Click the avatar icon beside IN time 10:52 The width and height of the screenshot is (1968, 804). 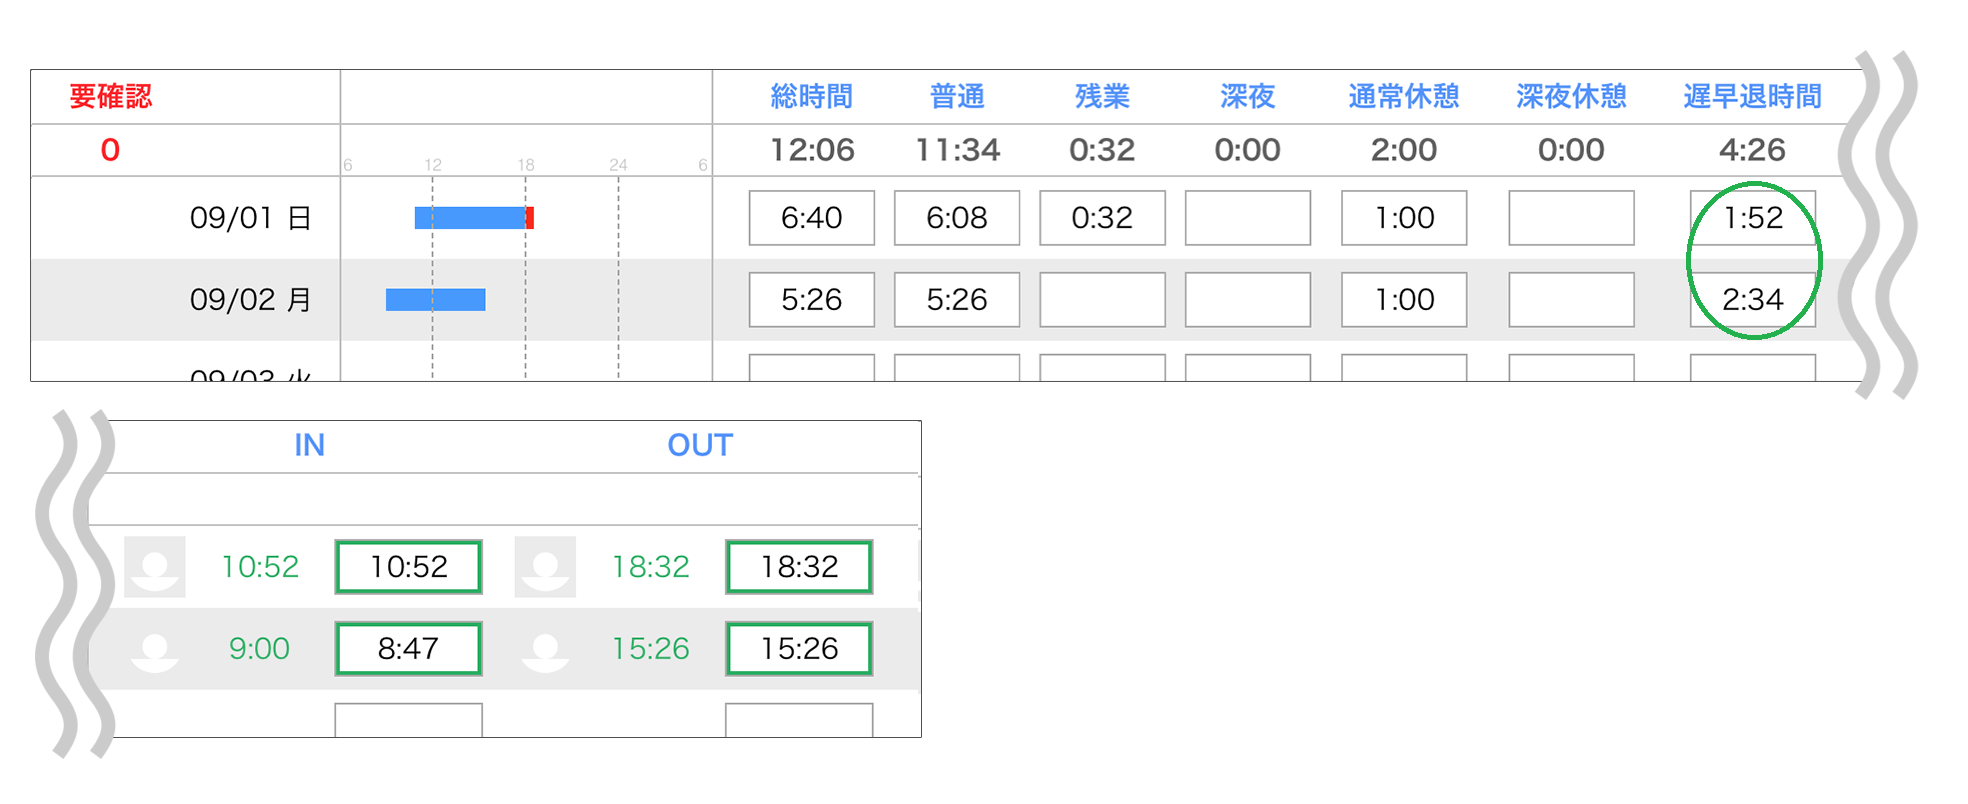(x=155, y=567)
